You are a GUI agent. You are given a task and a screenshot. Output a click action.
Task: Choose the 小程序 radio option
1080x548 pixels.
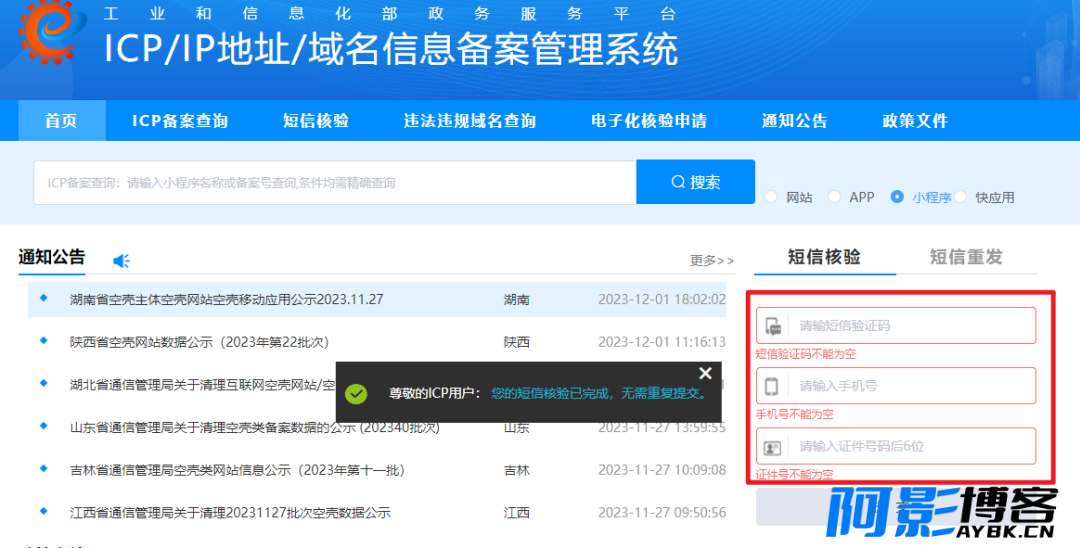tap(897, 197)
